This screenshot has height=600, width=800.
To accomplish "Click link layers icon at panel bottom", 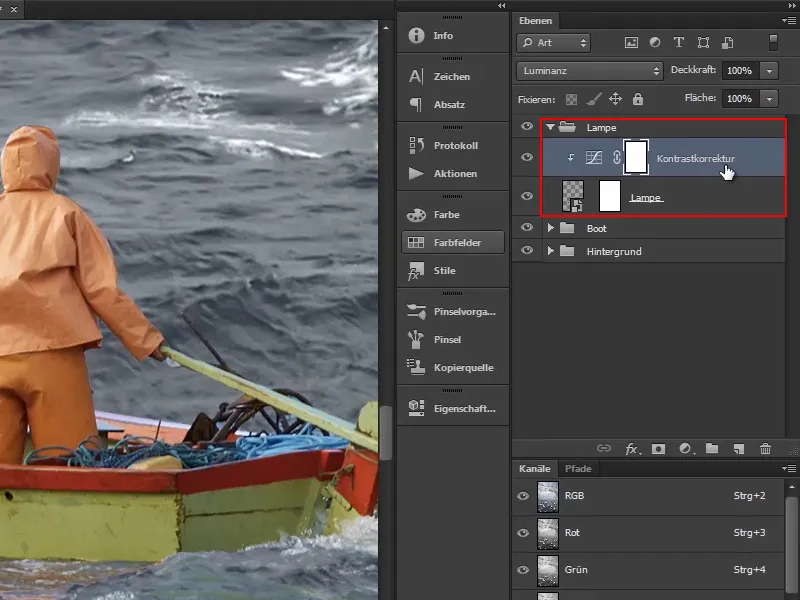I will point(604,448).
